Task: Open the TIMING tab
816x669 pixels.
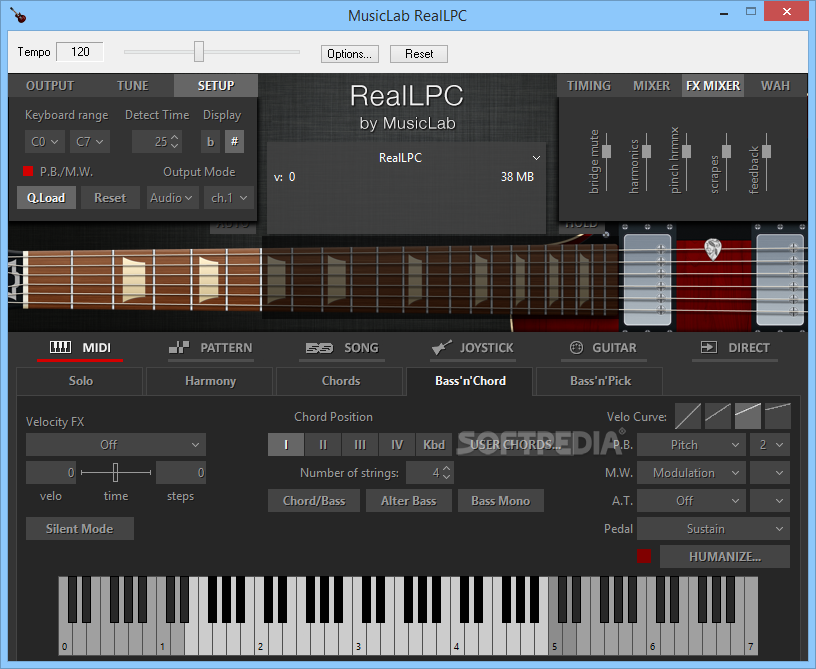Action: point(589,86)
